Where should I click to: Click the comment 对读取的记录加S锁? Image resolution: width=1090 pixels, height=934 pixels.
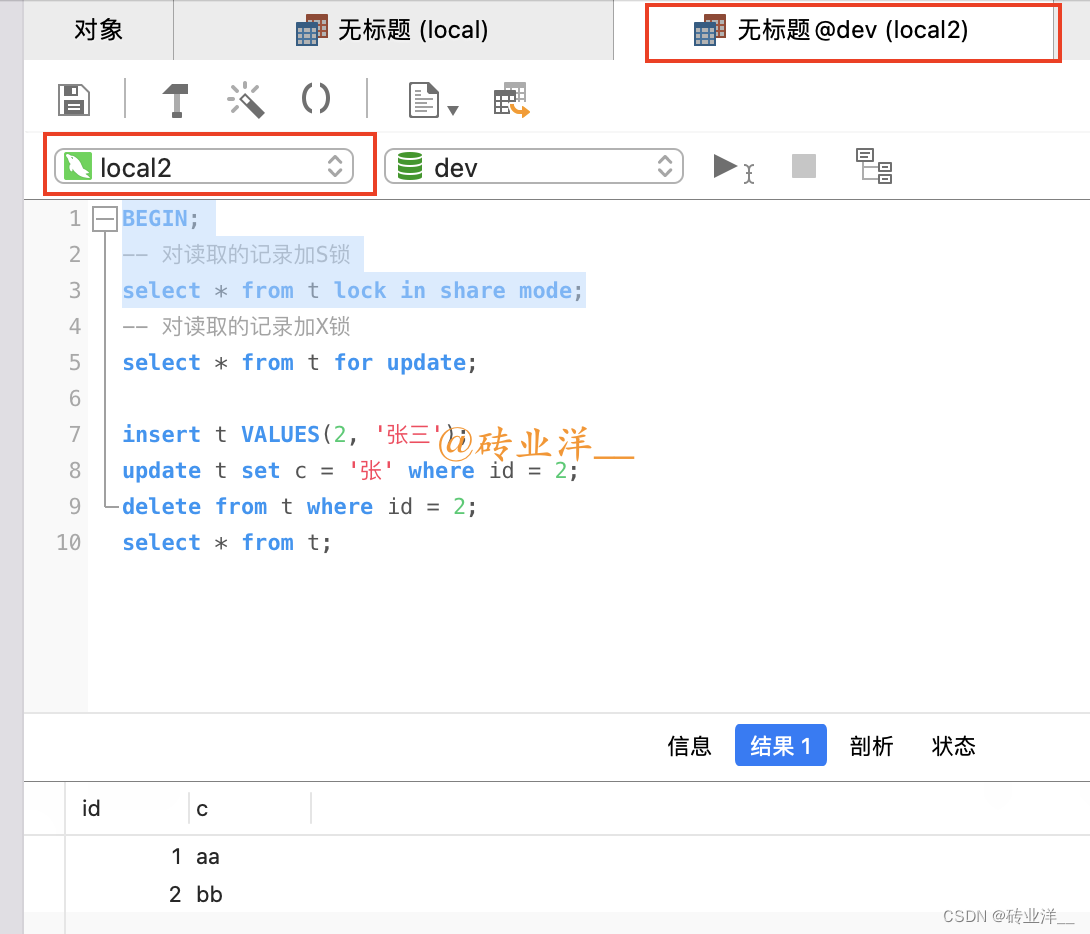[236, 254]
